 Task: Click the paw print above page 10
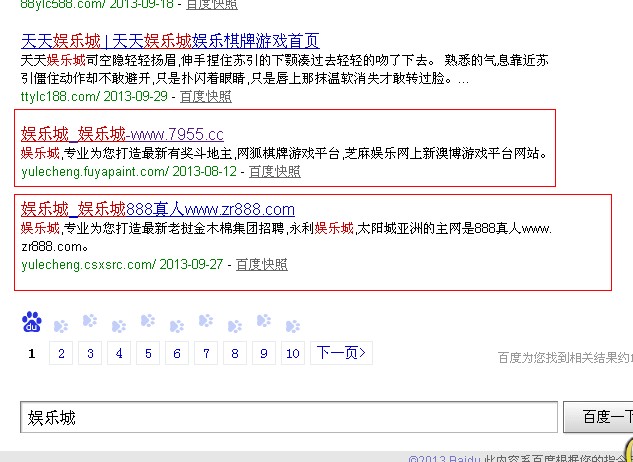point(293,326)
